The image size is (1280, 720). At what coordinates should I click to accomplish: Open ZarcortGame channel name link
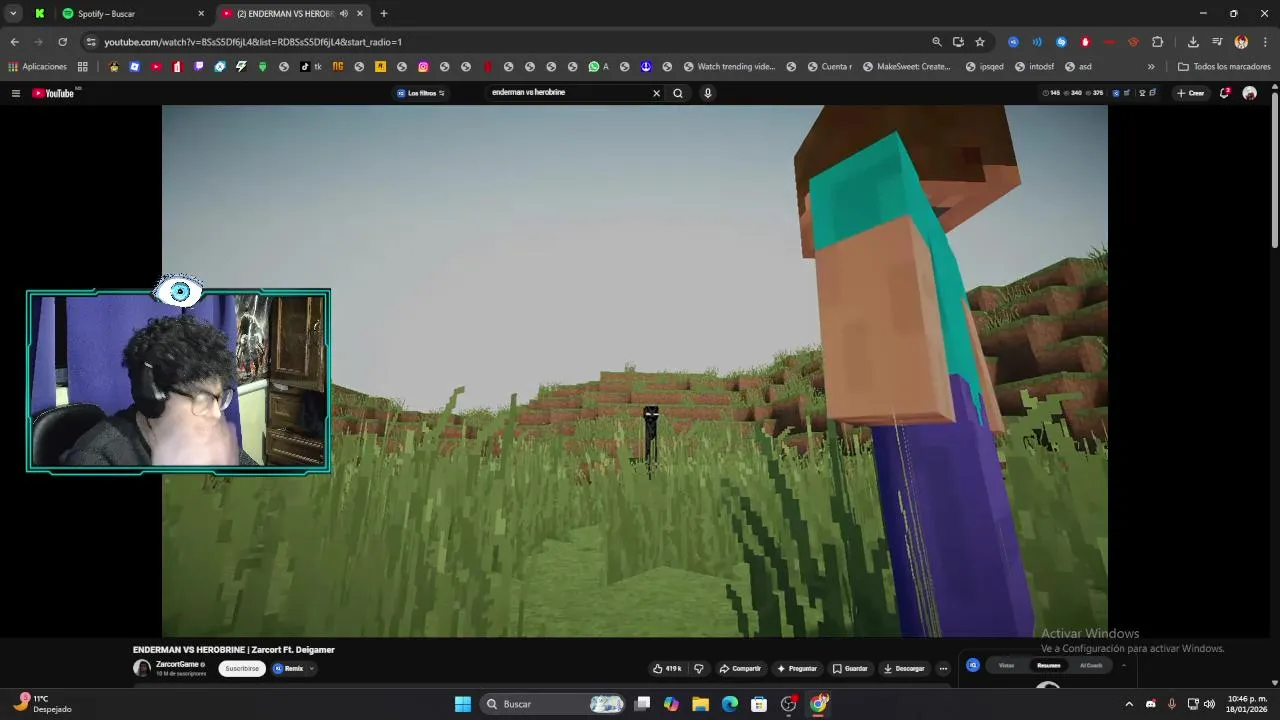(x=177, y=664)
